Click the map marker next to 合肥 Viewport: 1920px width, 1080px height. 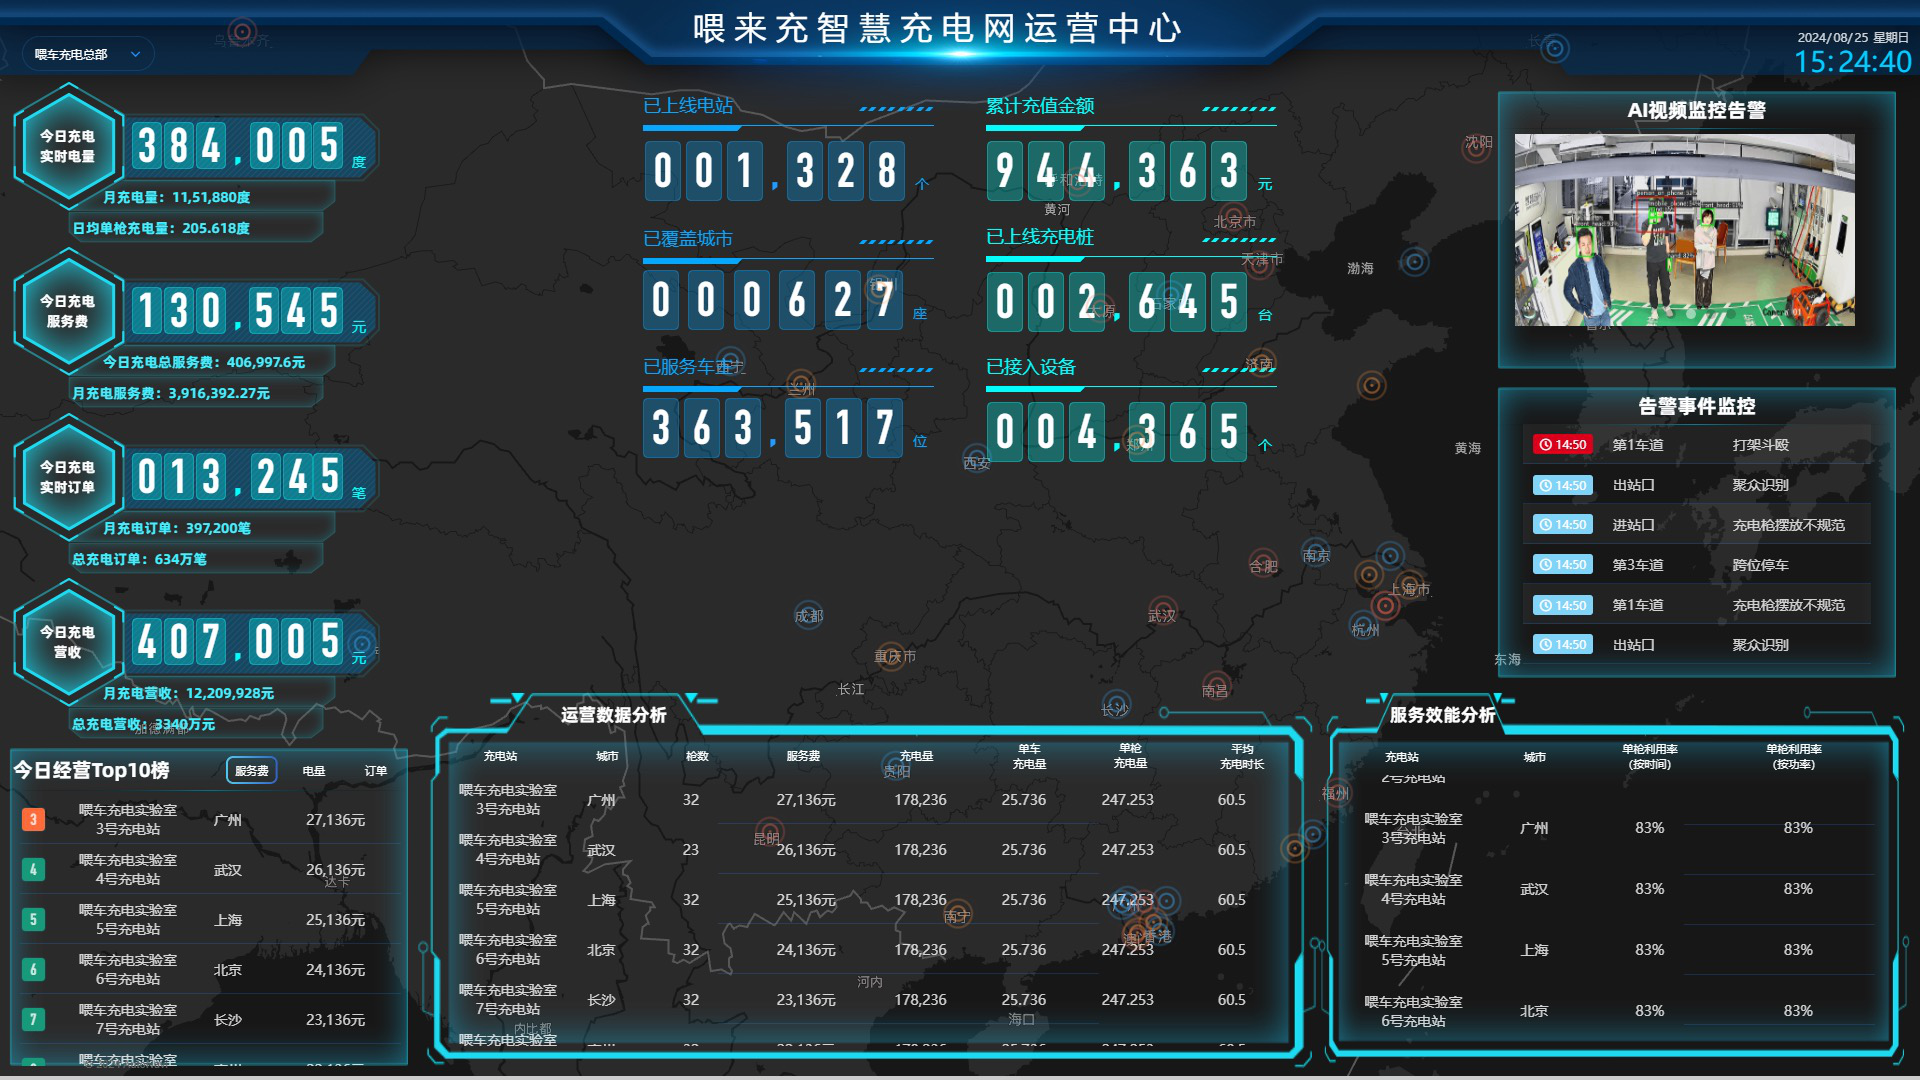pos(1263,561)
